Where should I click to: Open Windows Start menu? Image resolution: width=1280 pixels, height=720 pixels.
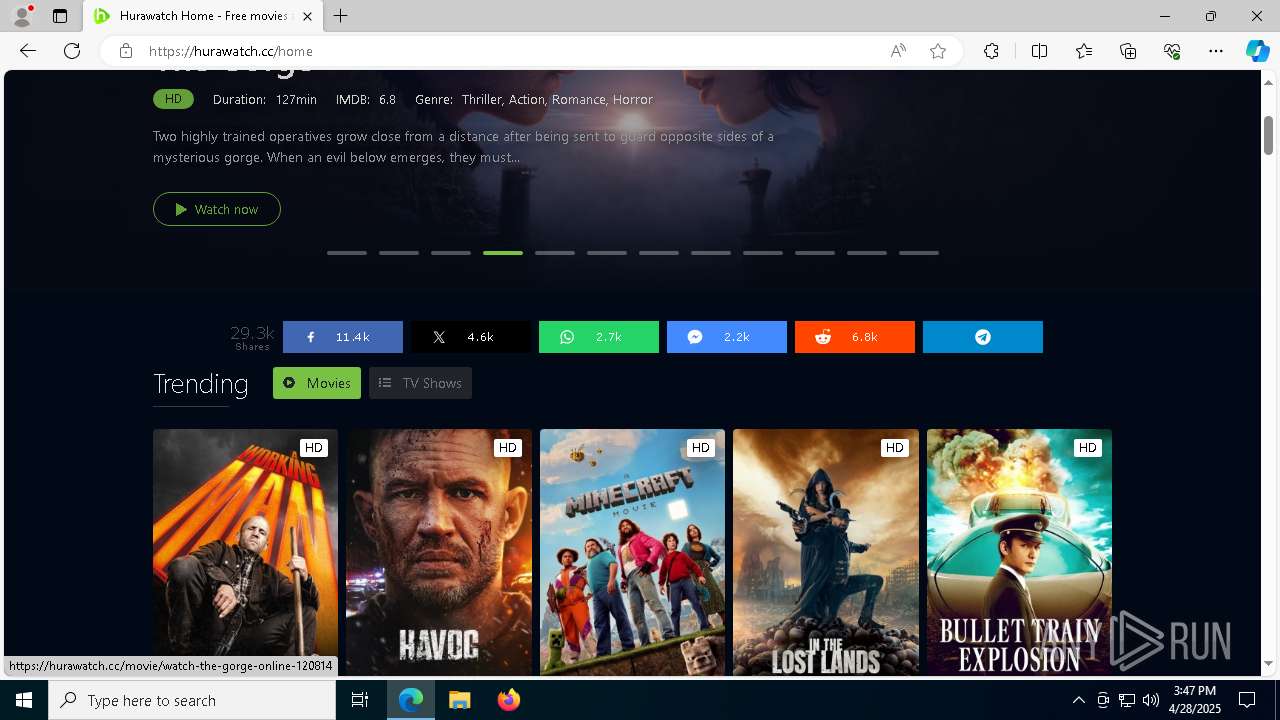point(24,700)
